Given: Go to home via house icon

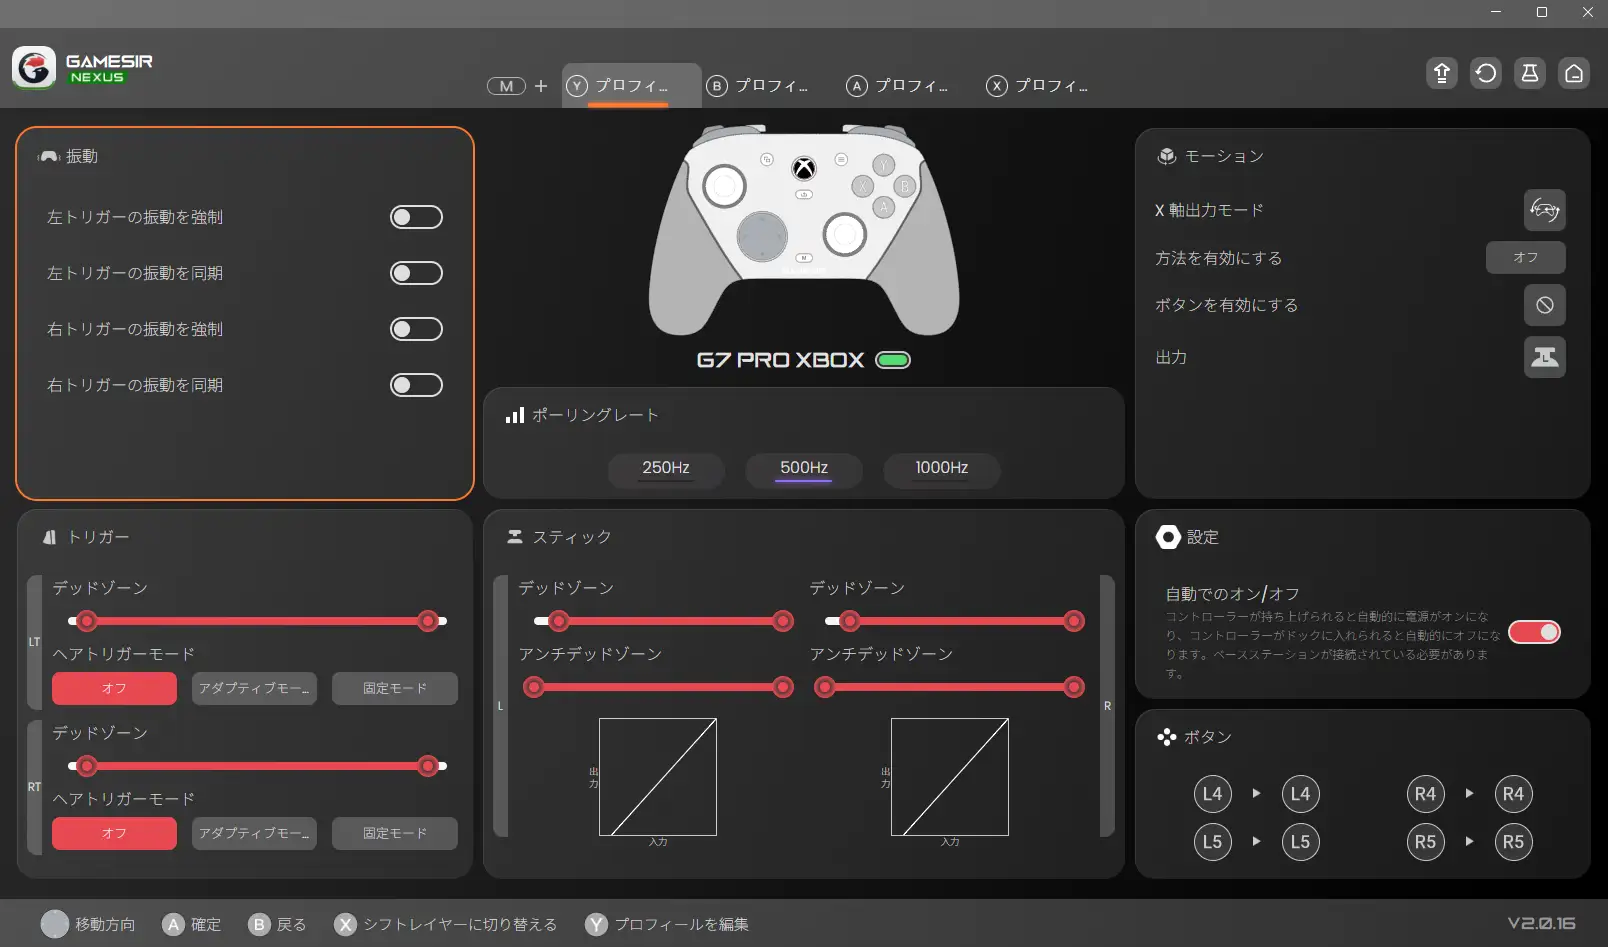Looking at the screenshot, I should pyautogui.click(x=1574, y=73).
